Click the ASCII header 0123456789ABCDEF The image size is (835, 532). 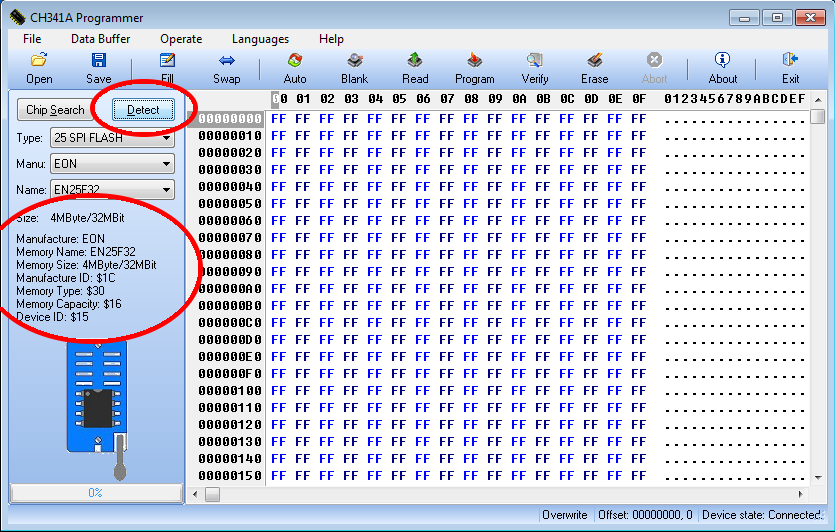pyautogui.click(x=735, y=99)
